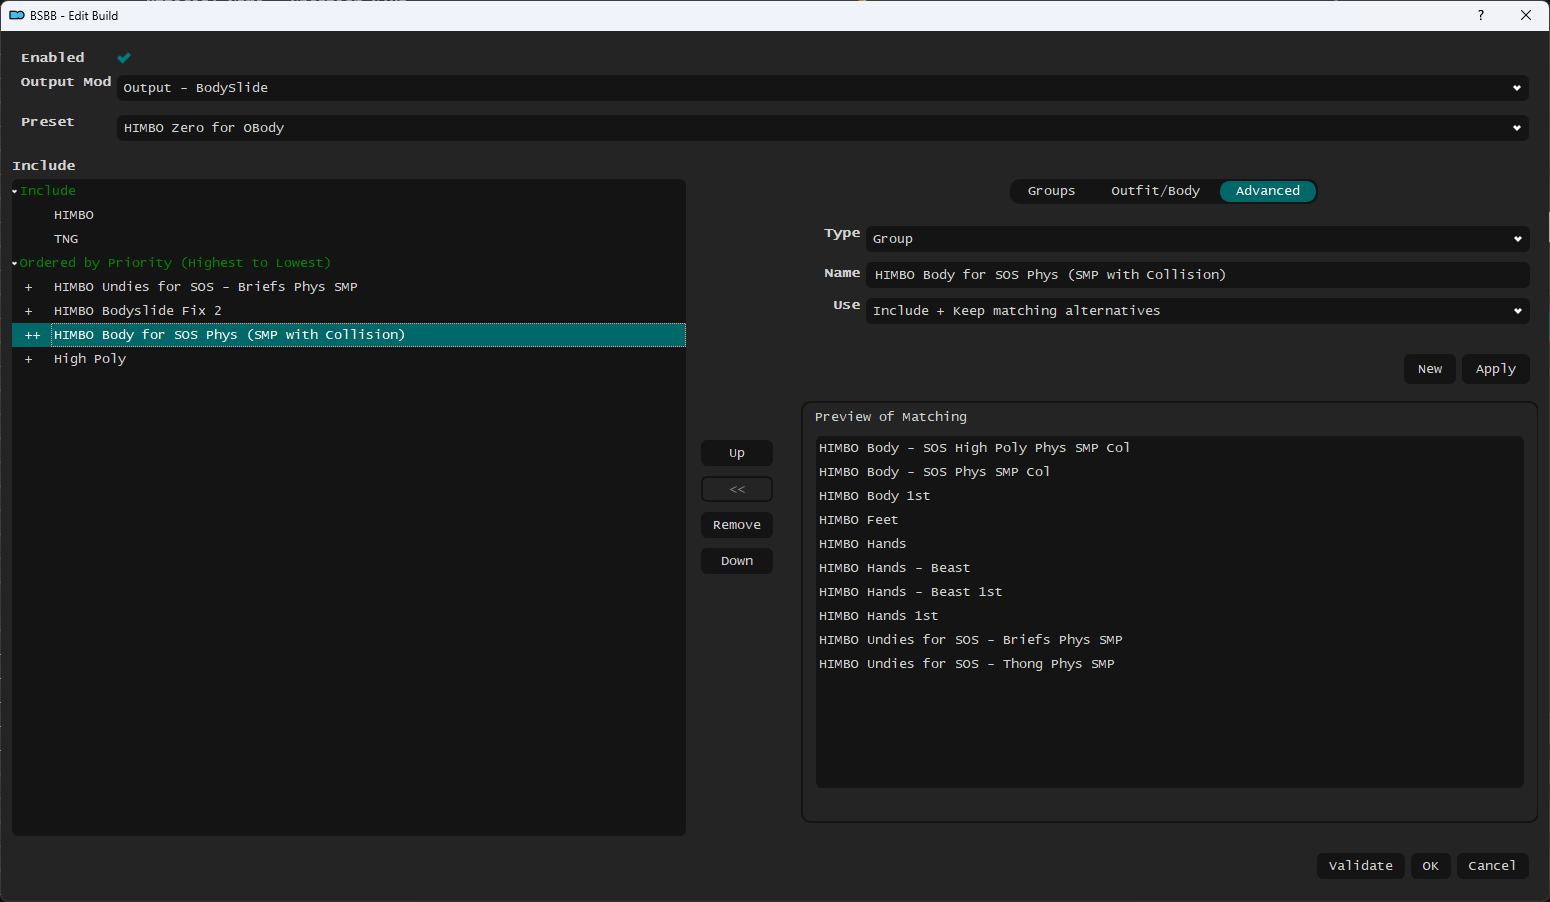Move item Up in priority

[737, 453]
